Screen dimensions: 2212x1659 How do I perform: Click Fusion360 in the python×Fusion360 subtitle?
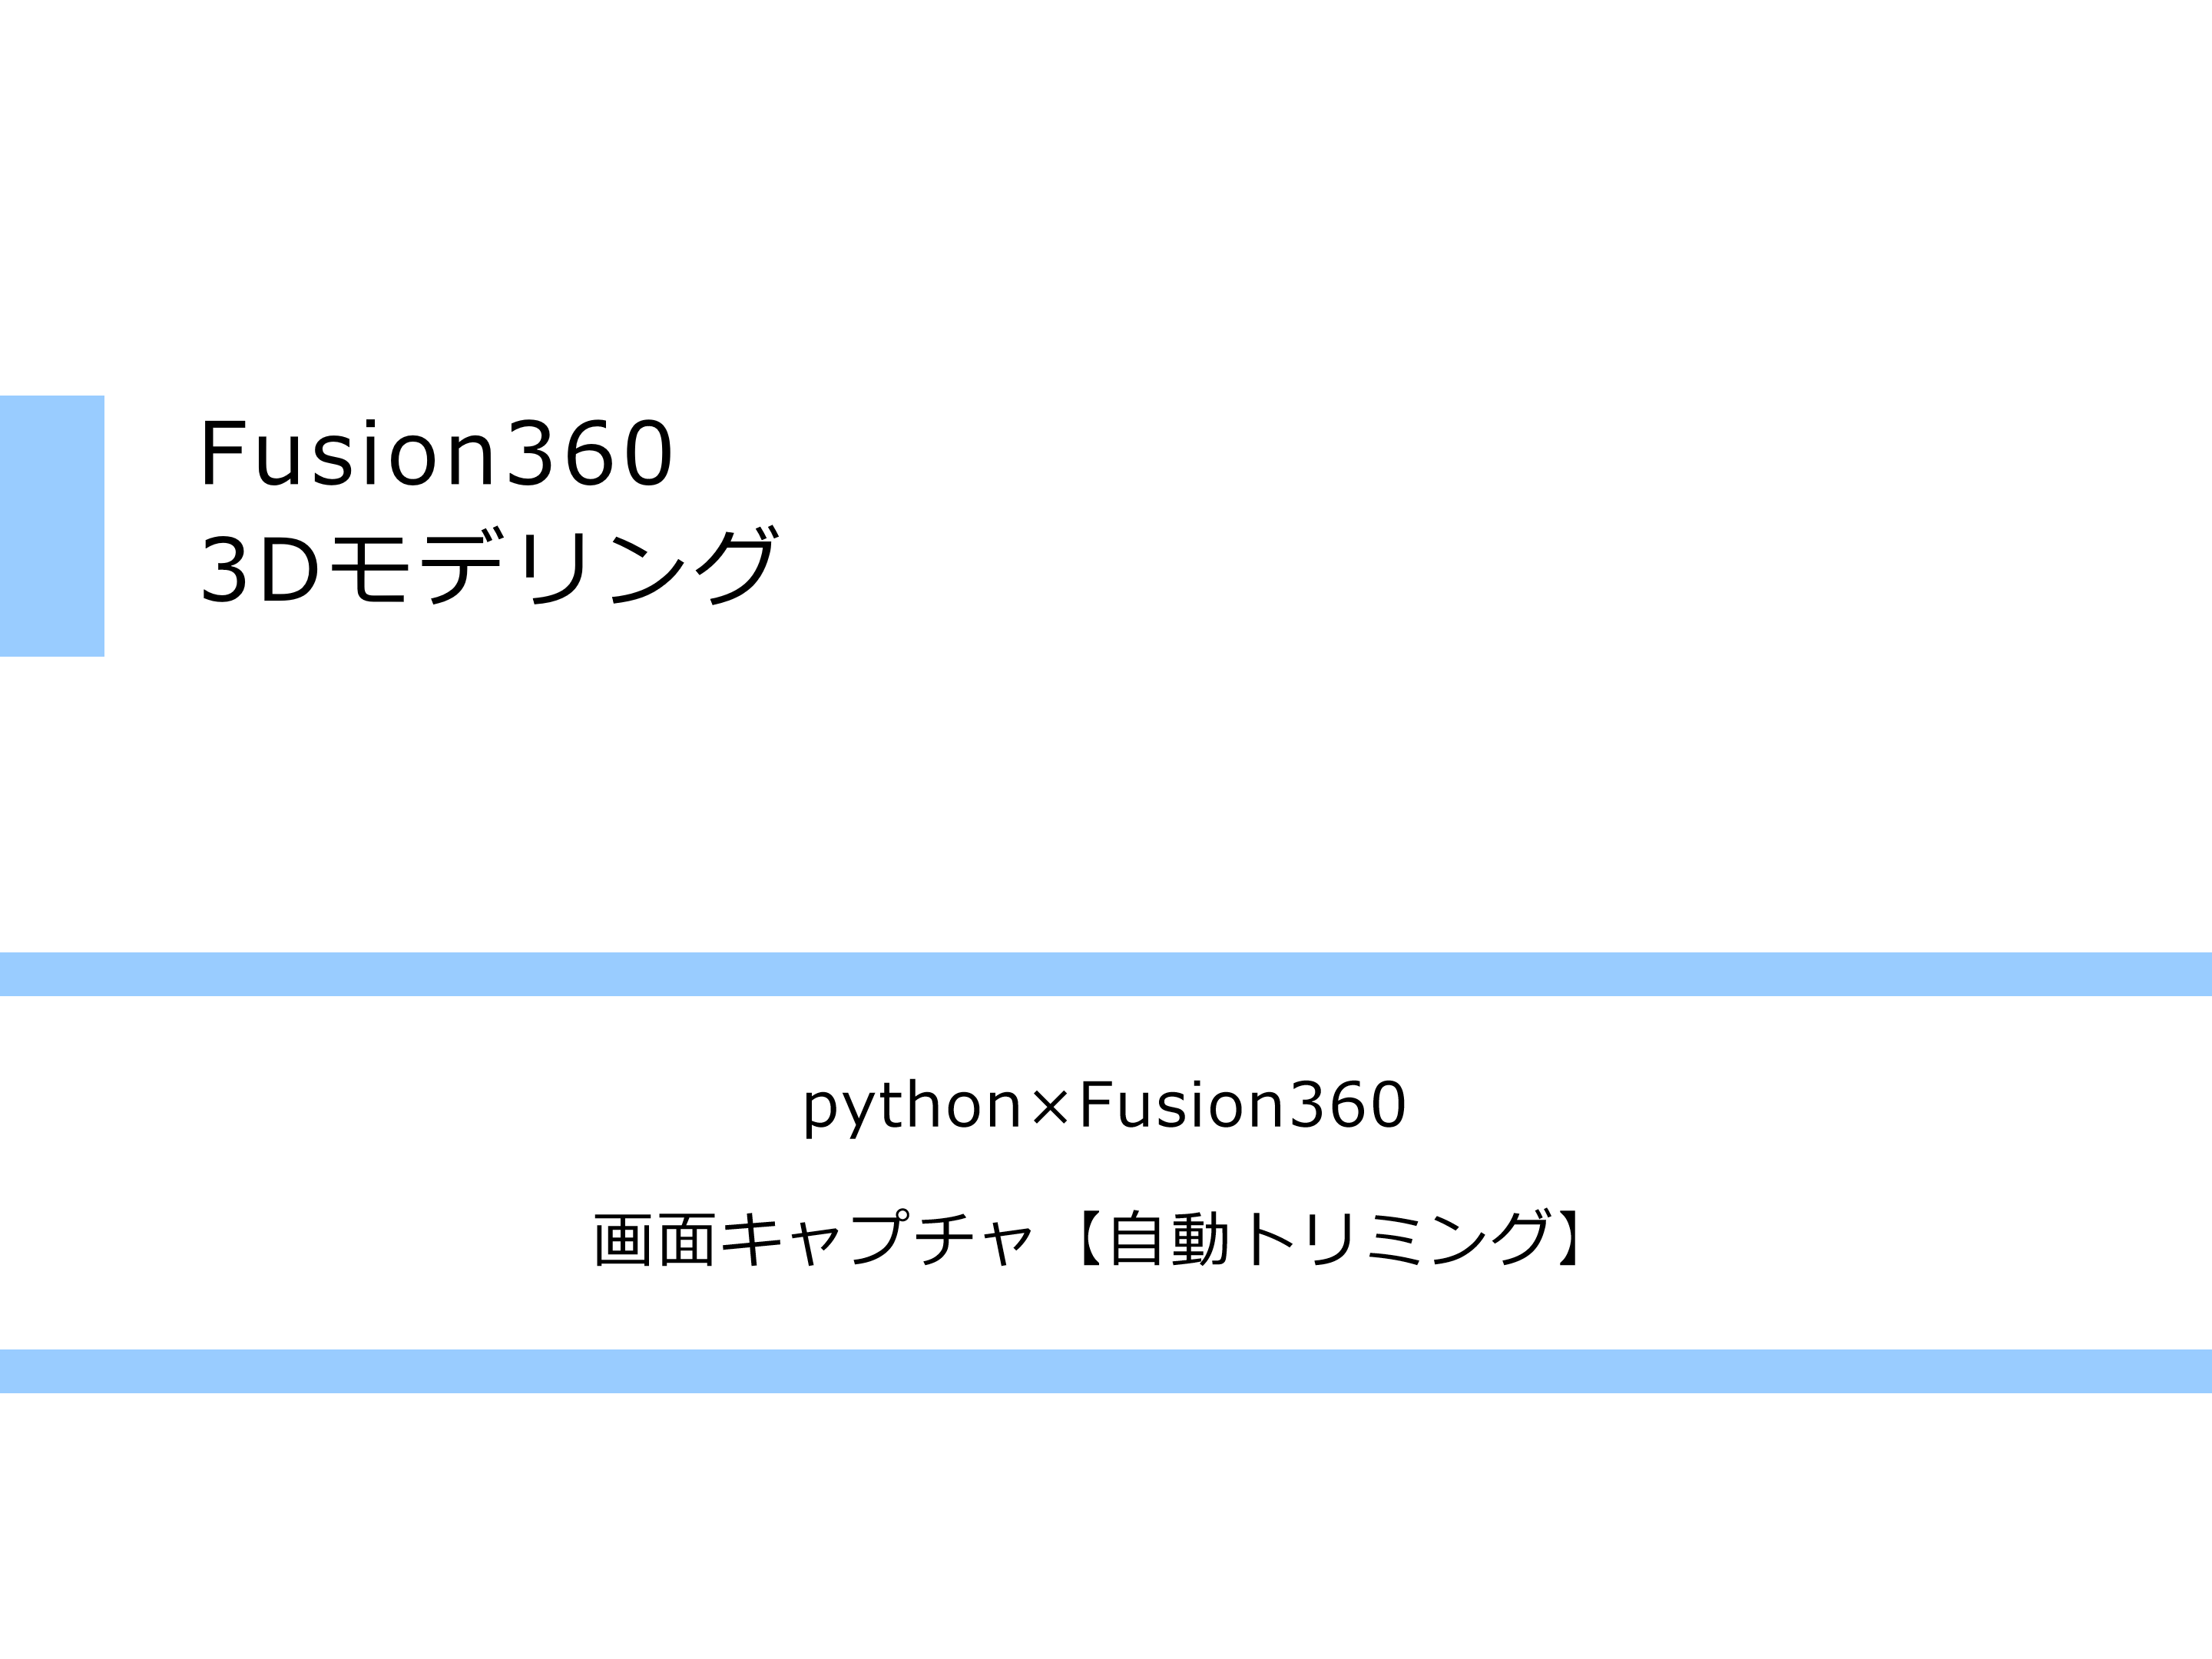pos(1243,1105)
